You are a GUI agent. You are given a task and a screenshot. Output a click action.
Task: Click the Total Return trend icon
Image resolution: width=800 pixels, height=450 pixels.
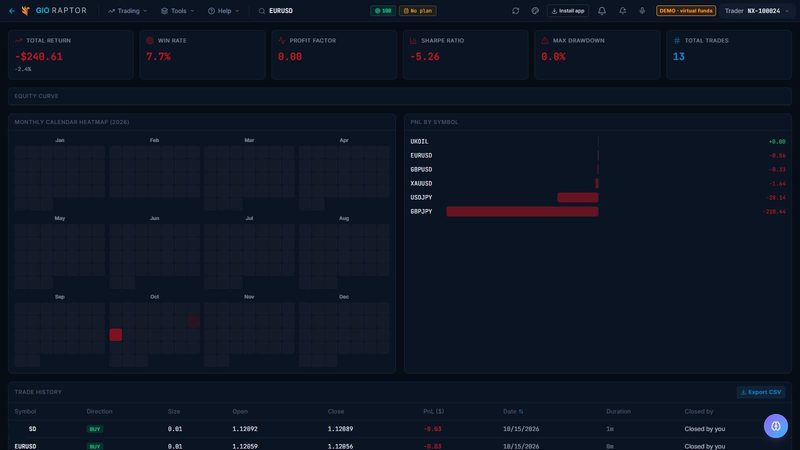pyautogui.click(x=19, y=40)
